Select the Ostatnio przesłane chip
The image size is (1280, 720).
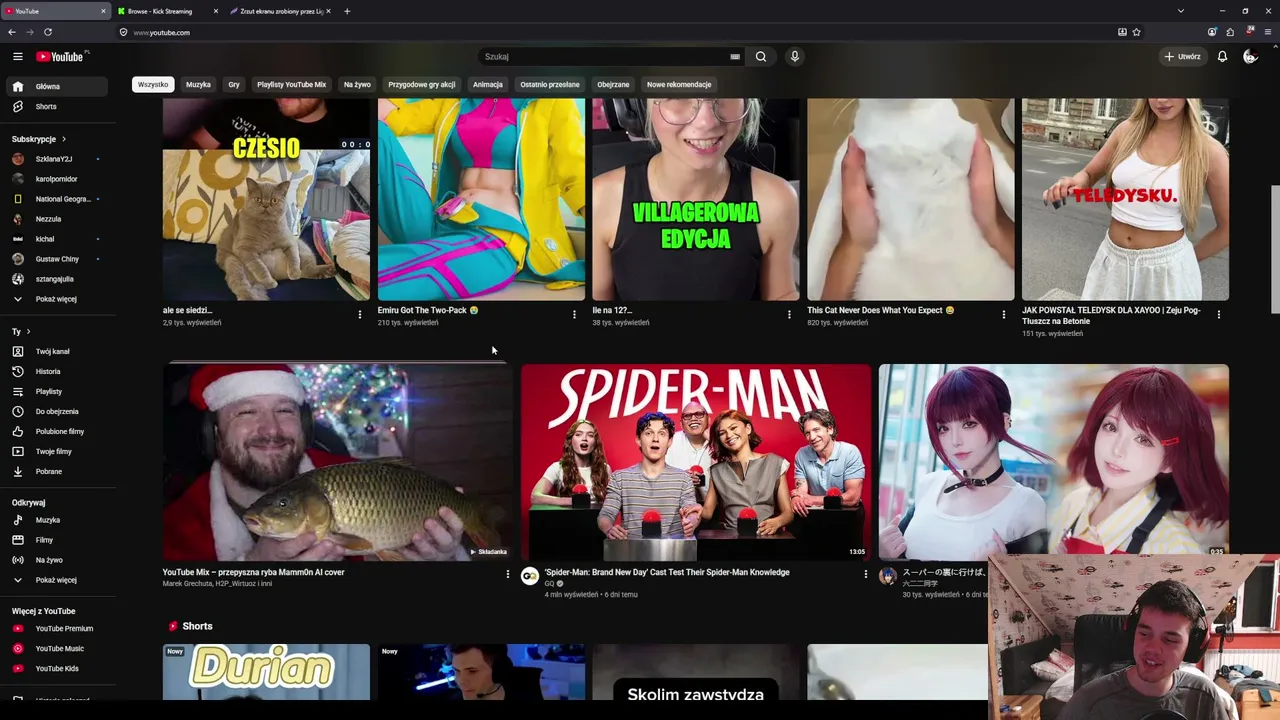tap(550, 85)
